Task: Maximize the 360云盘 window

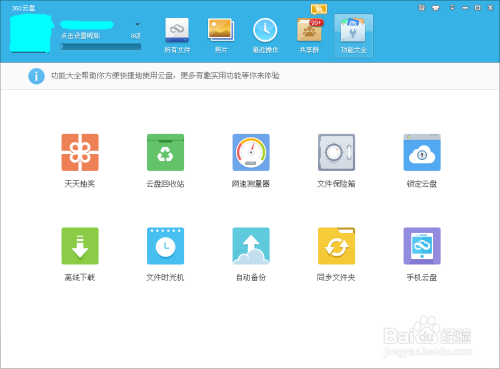Action: pos(478,8)
